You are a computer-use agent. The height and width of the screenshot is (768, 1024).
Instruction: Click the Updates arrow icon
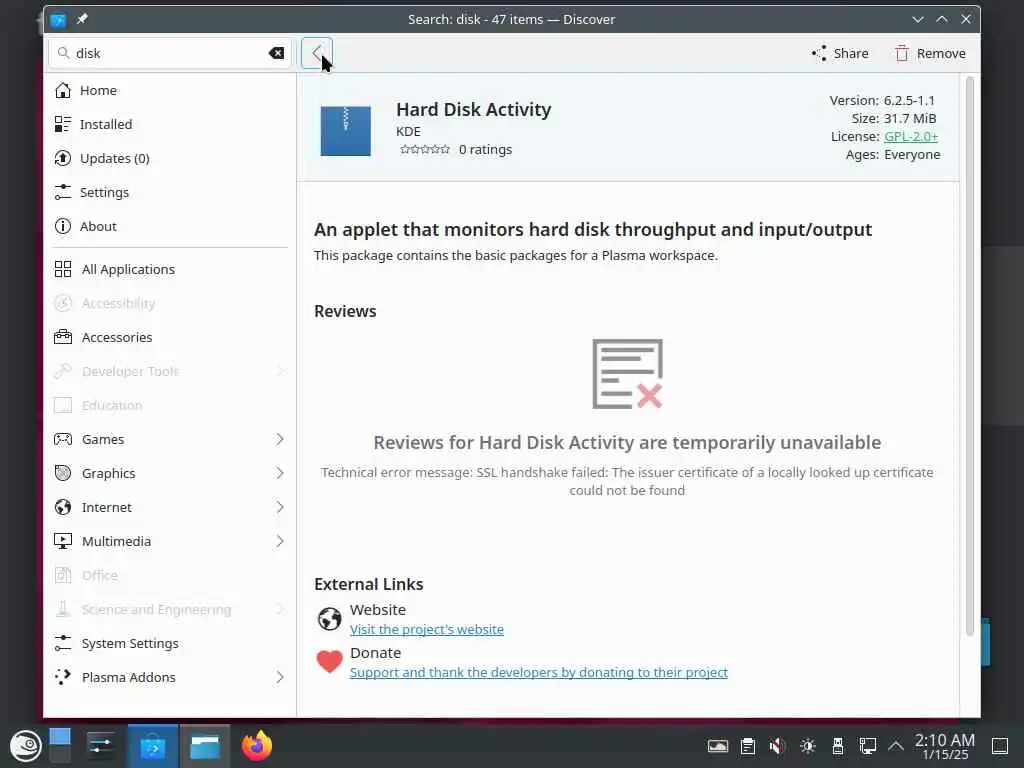(x=63, y=158)
